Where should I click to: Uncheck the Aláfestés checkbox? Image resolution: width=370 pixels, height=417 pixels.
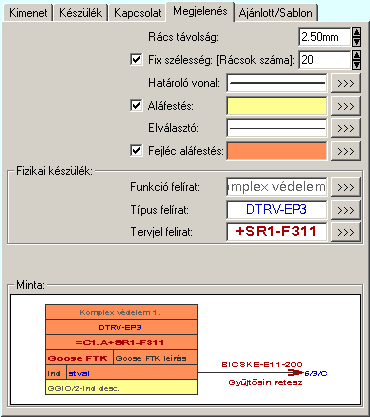point(136,105)
